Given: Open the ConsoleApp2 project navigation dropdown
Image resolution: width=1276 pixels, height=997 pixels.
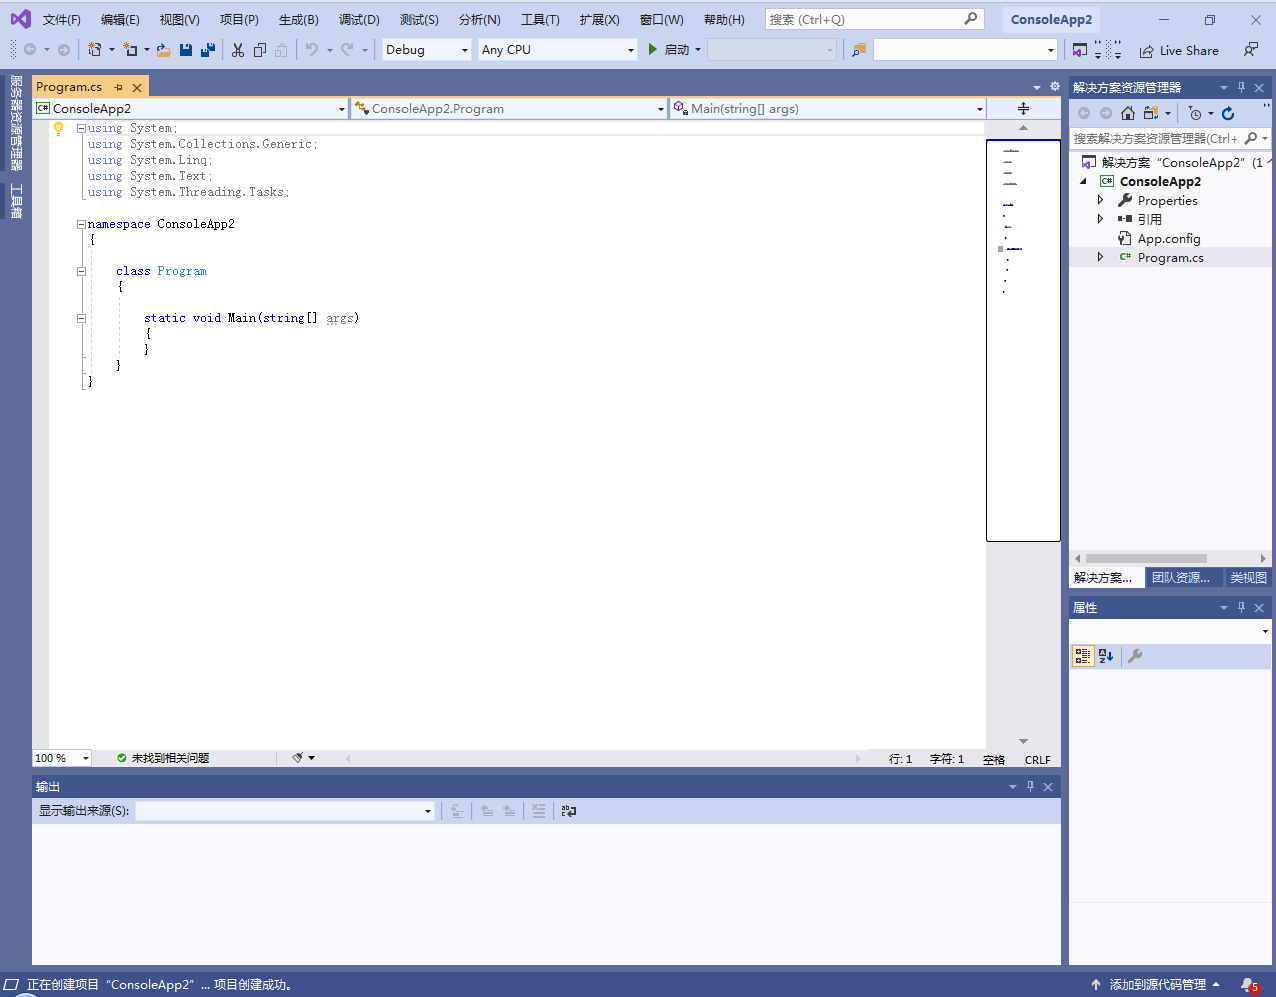Looking at the screenshot, I should pos(190,108).
